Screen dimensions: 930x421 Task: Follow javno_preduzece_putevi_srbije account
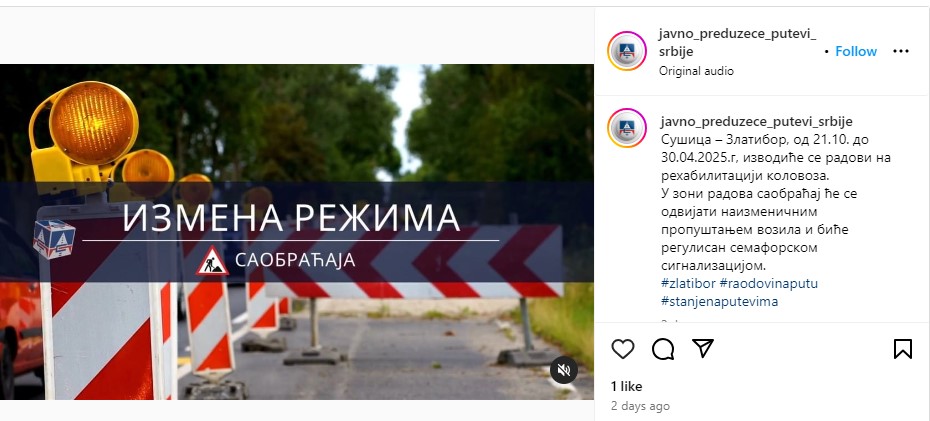point(856,52)
